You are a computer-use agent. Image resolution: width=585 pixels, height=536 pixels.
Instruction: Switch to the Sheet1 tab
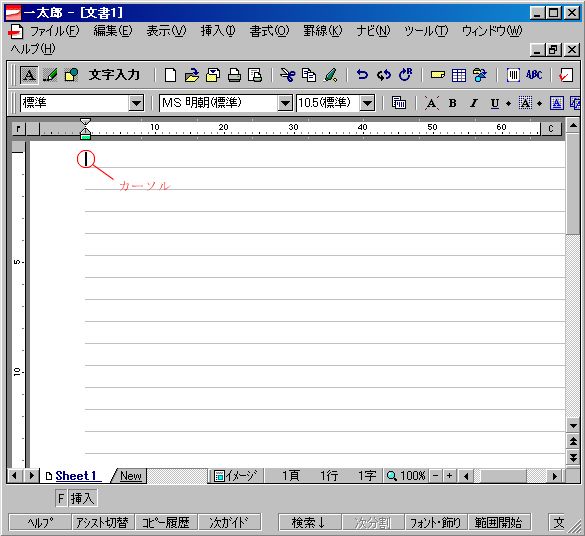click(76, 476)
